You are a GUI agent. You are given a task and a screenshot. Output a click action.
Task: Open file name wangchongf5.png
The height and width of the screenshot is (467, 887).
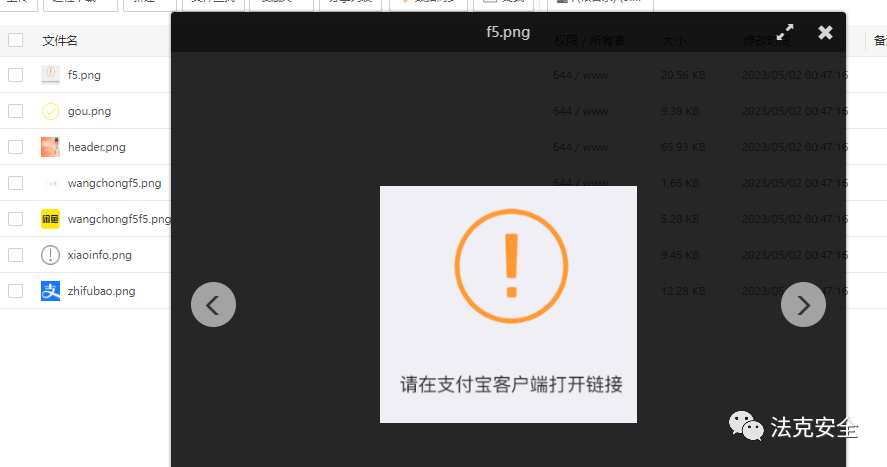(114, 183)
